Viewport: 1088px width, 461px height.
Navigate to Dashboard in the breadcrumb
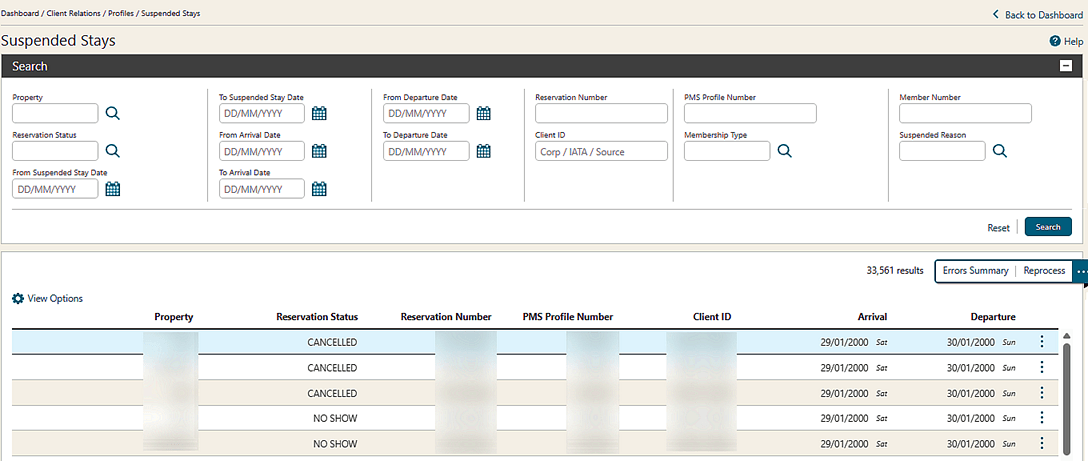click(20, 13)
